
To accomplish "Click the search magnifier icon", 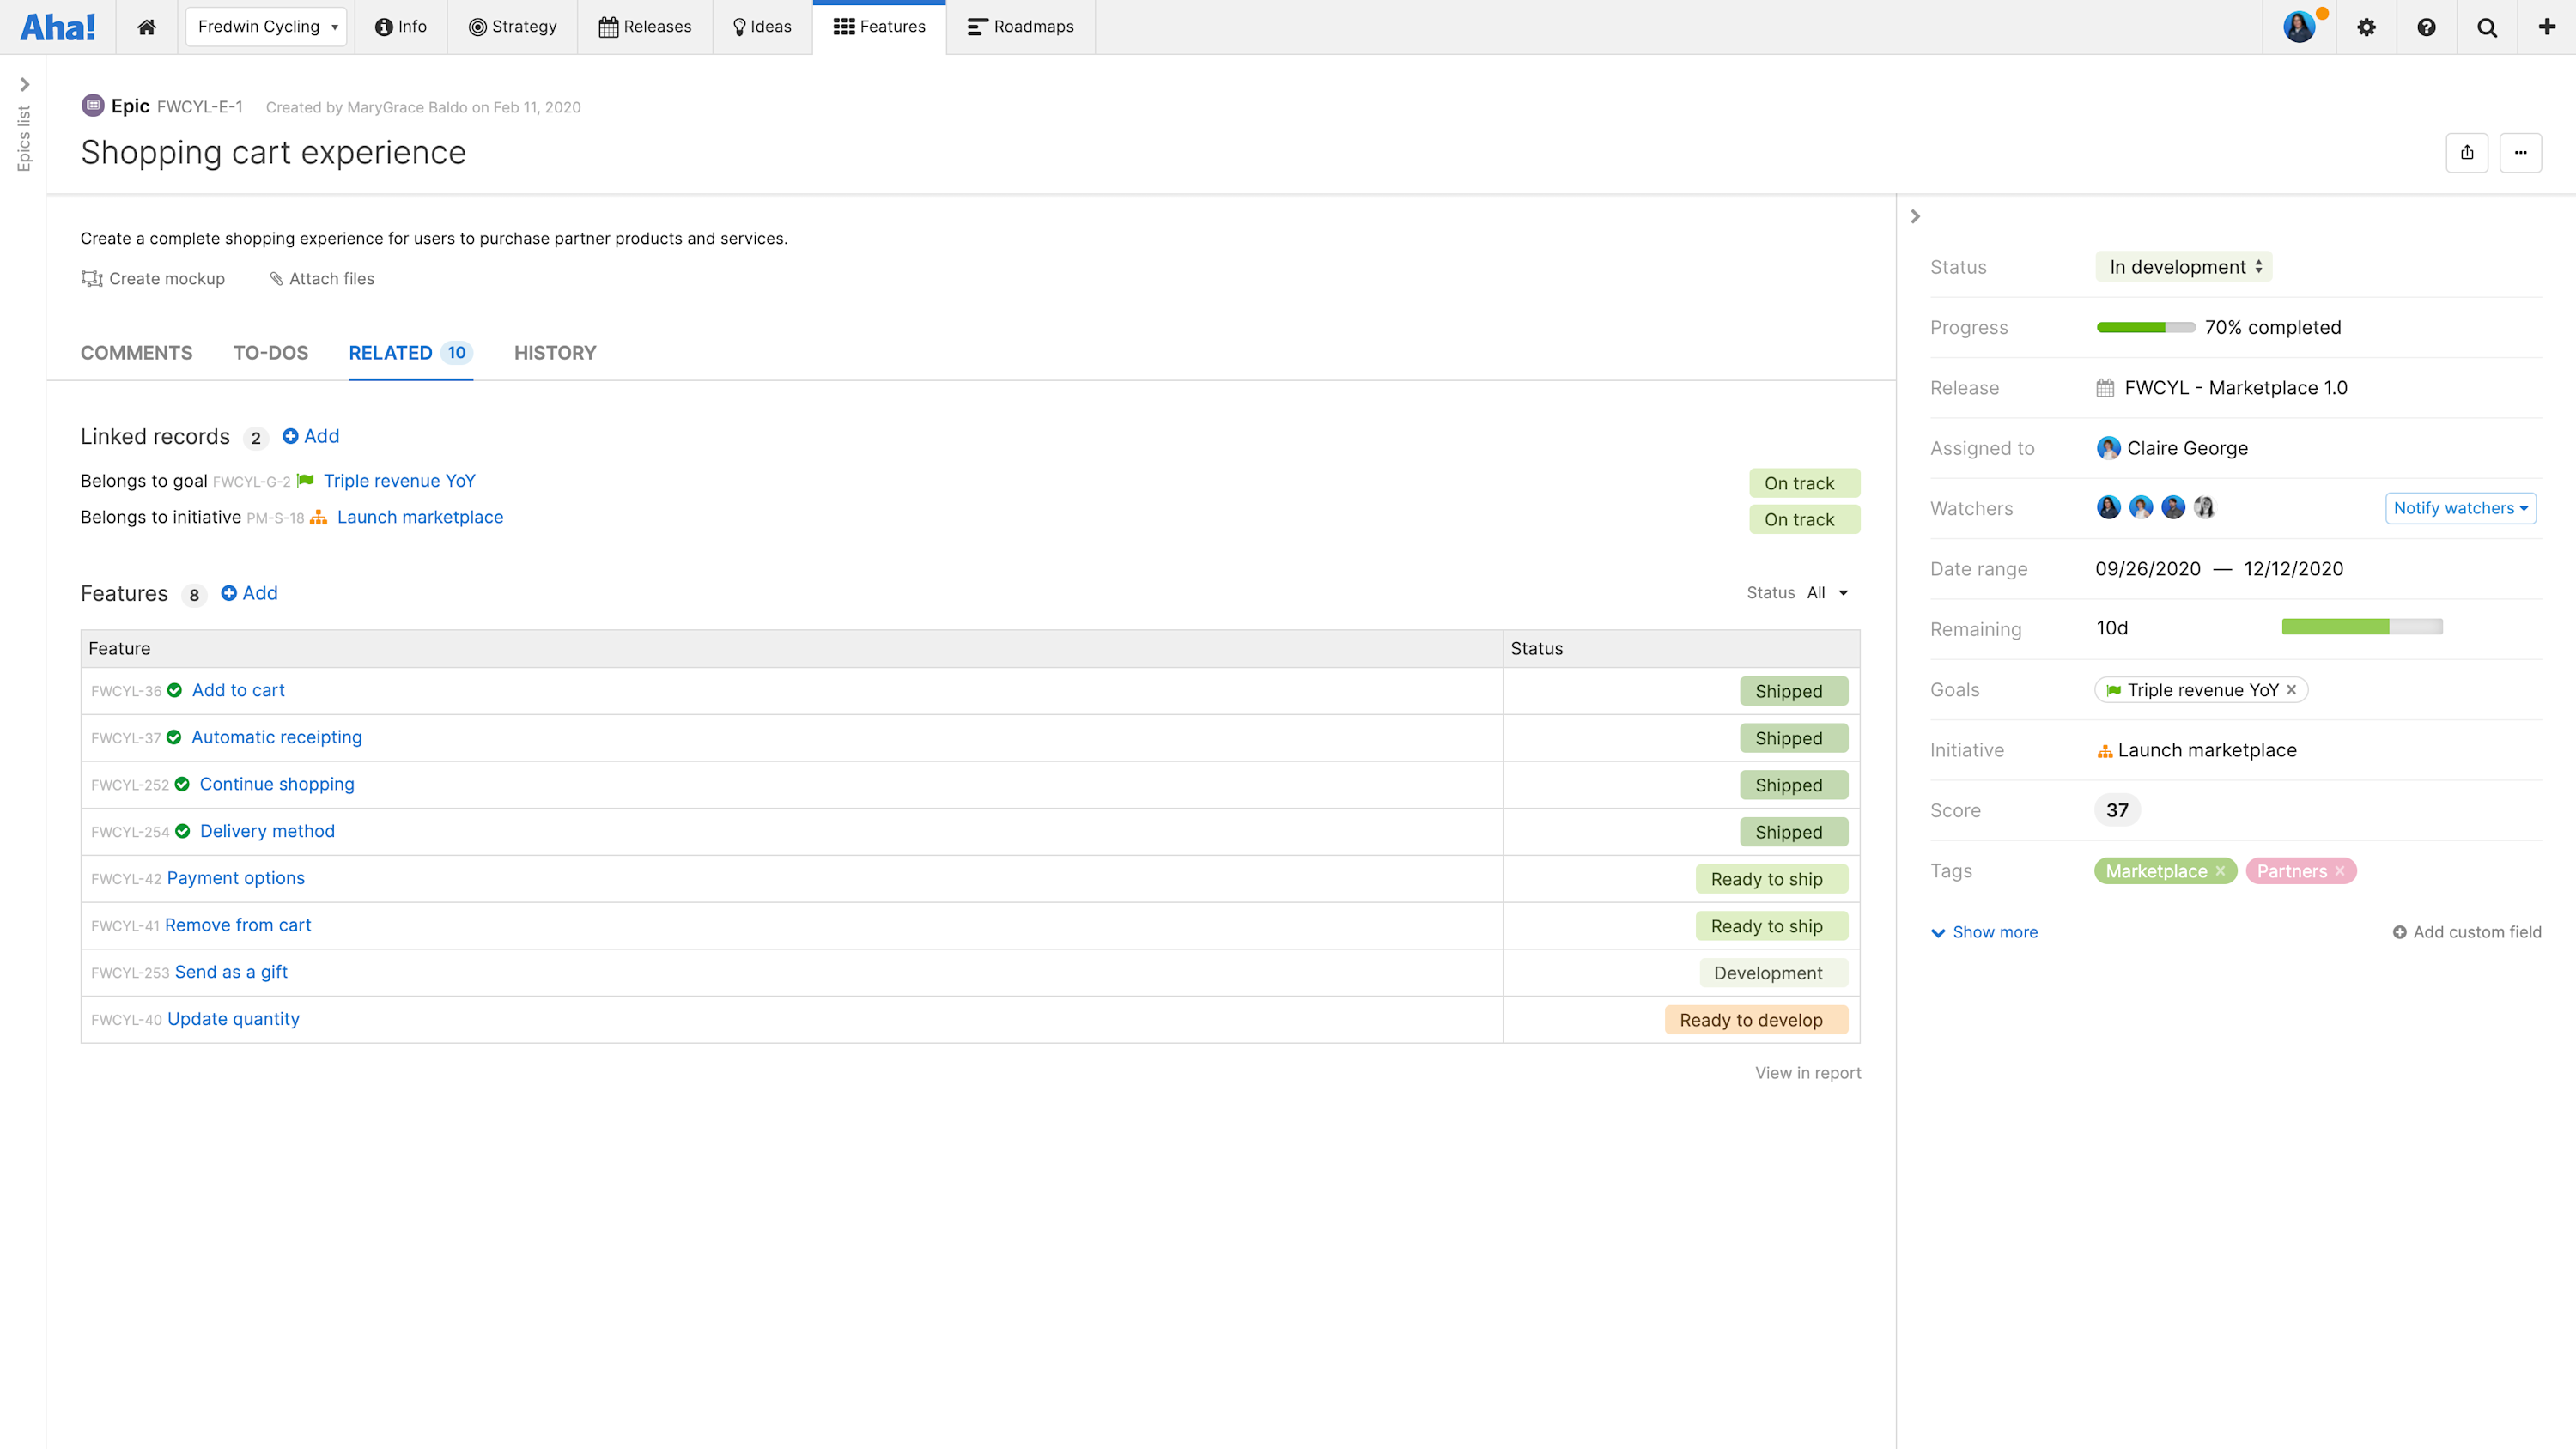I will pos(2487,27).
